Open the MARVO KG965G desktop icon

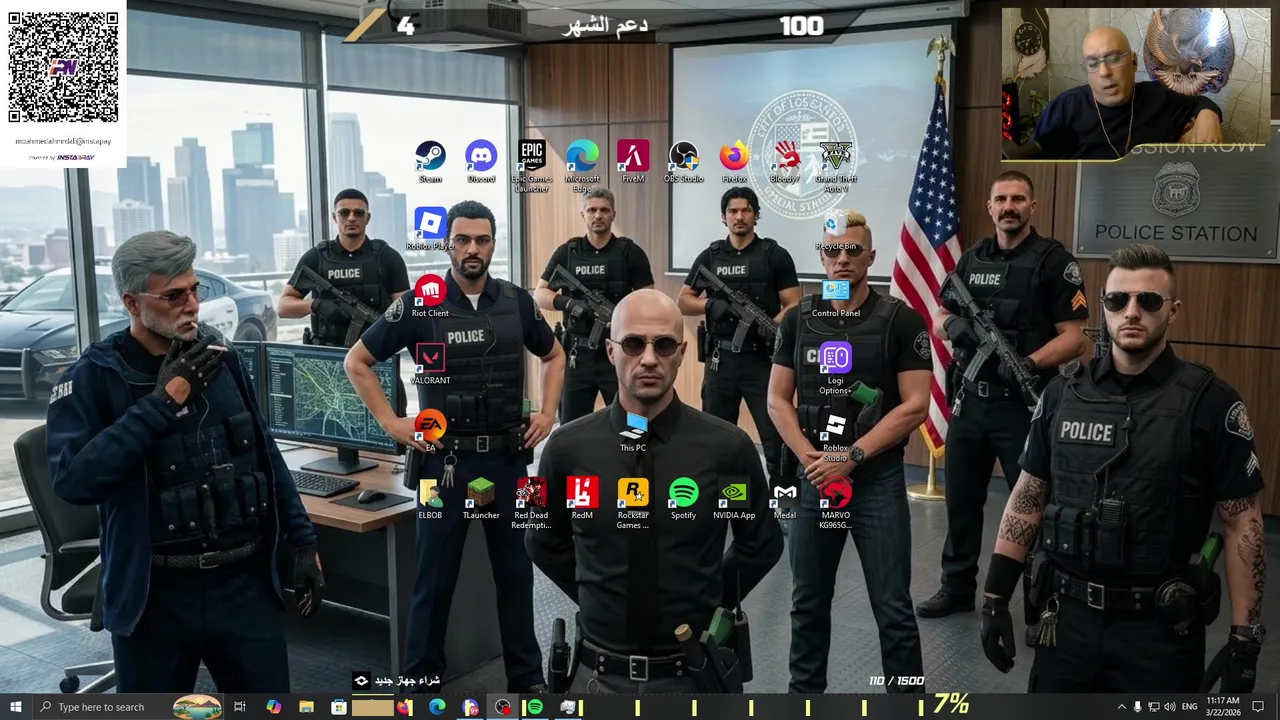point(836,502)
